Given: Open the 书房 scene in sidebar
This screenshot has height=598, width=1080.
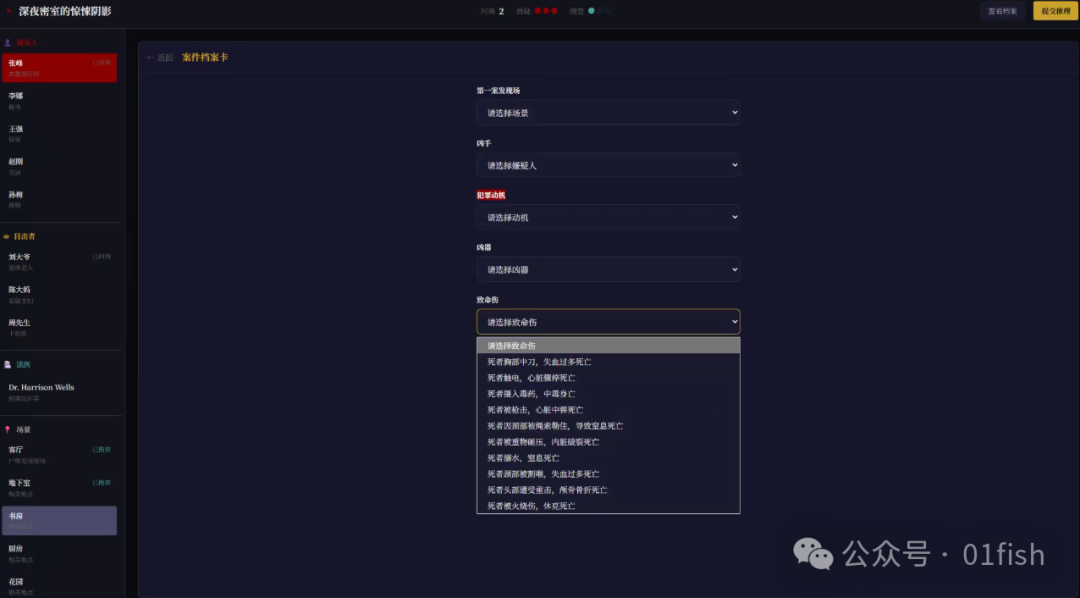Looking at the screenshot, I should click(x=59, y=521).
